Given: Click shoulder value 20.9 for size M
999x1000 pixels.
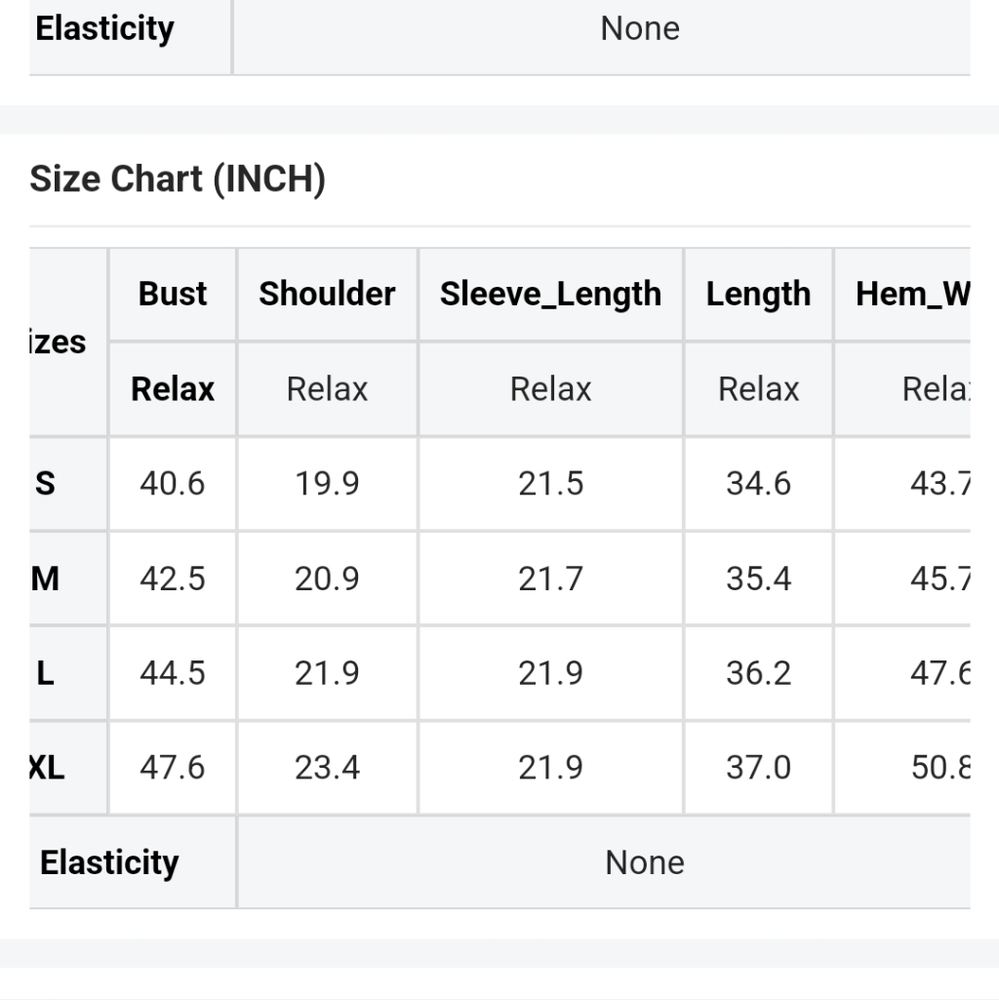Looking at the screenshot, I should point(327,578).
